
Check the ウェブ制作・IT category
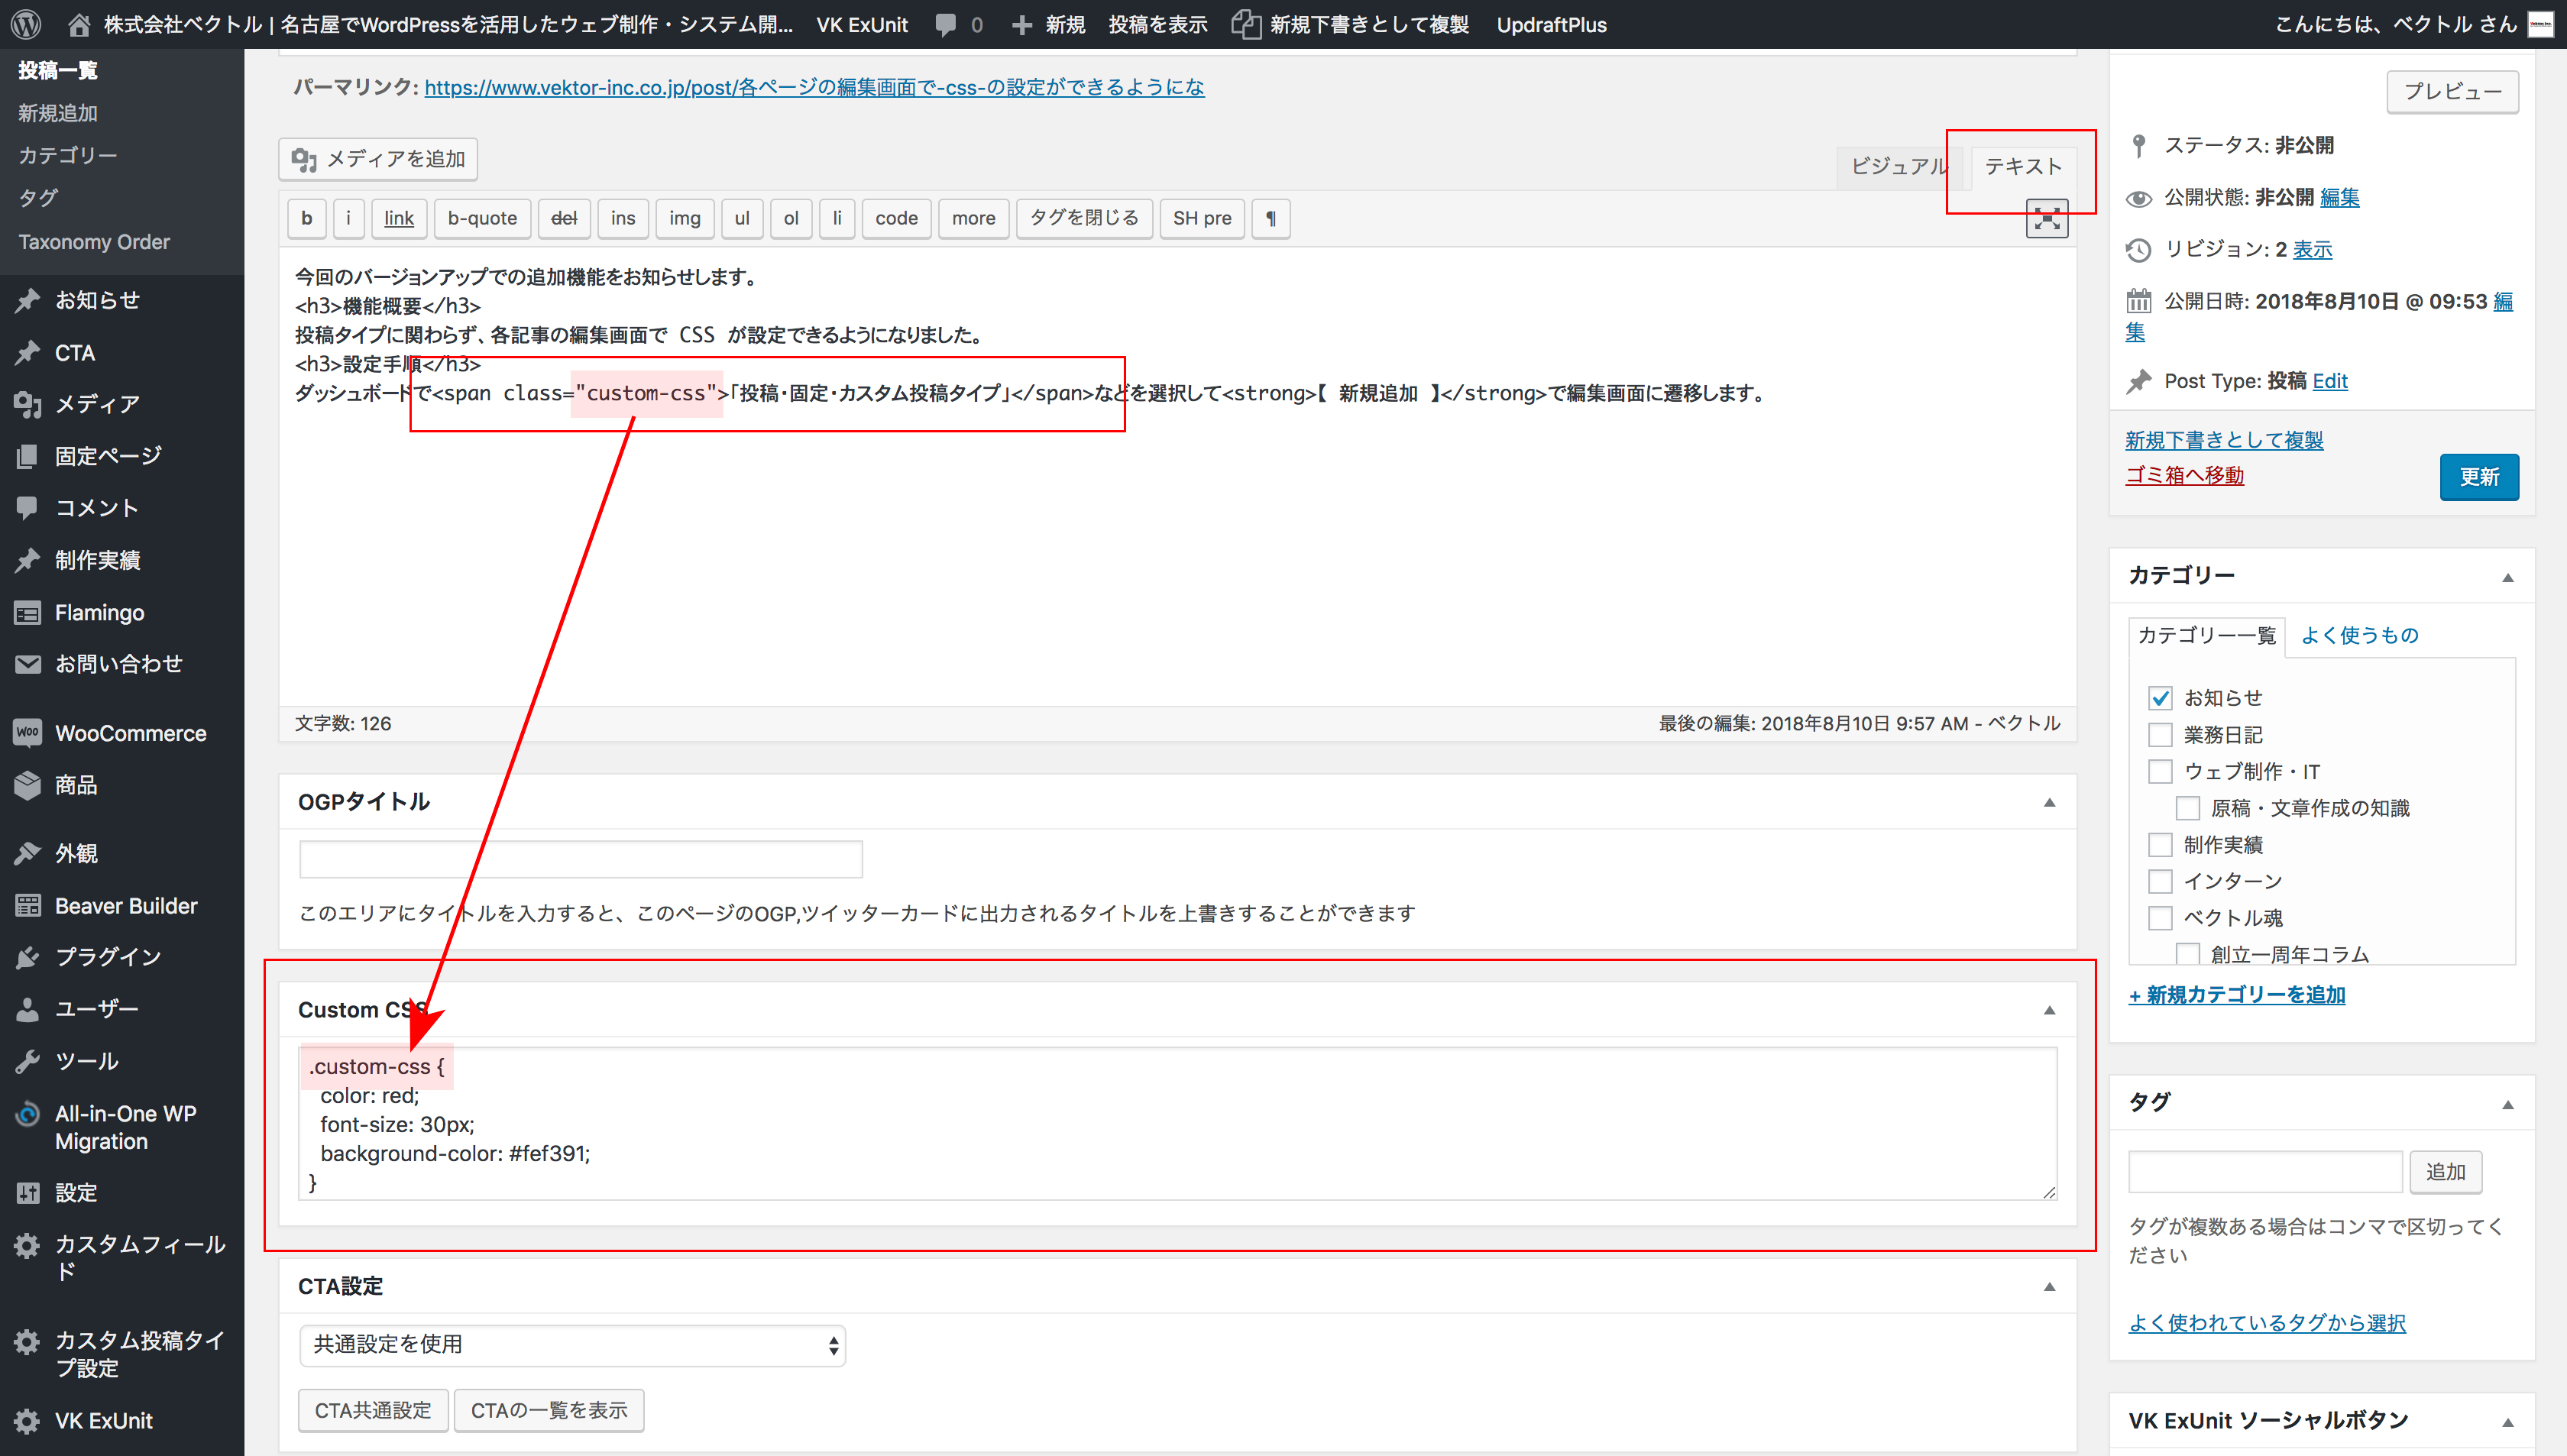click(2160, 771)
